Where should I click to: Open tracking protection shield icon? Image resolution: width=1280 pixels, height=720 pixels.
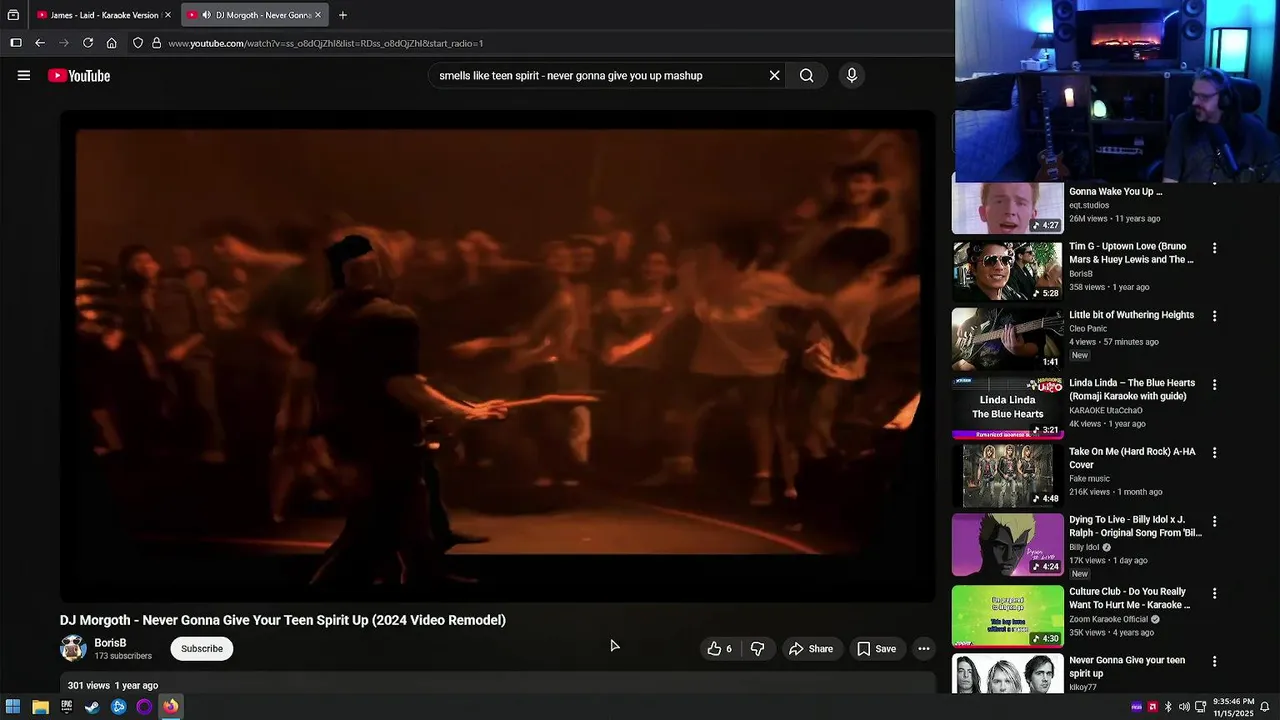[138, 43]
